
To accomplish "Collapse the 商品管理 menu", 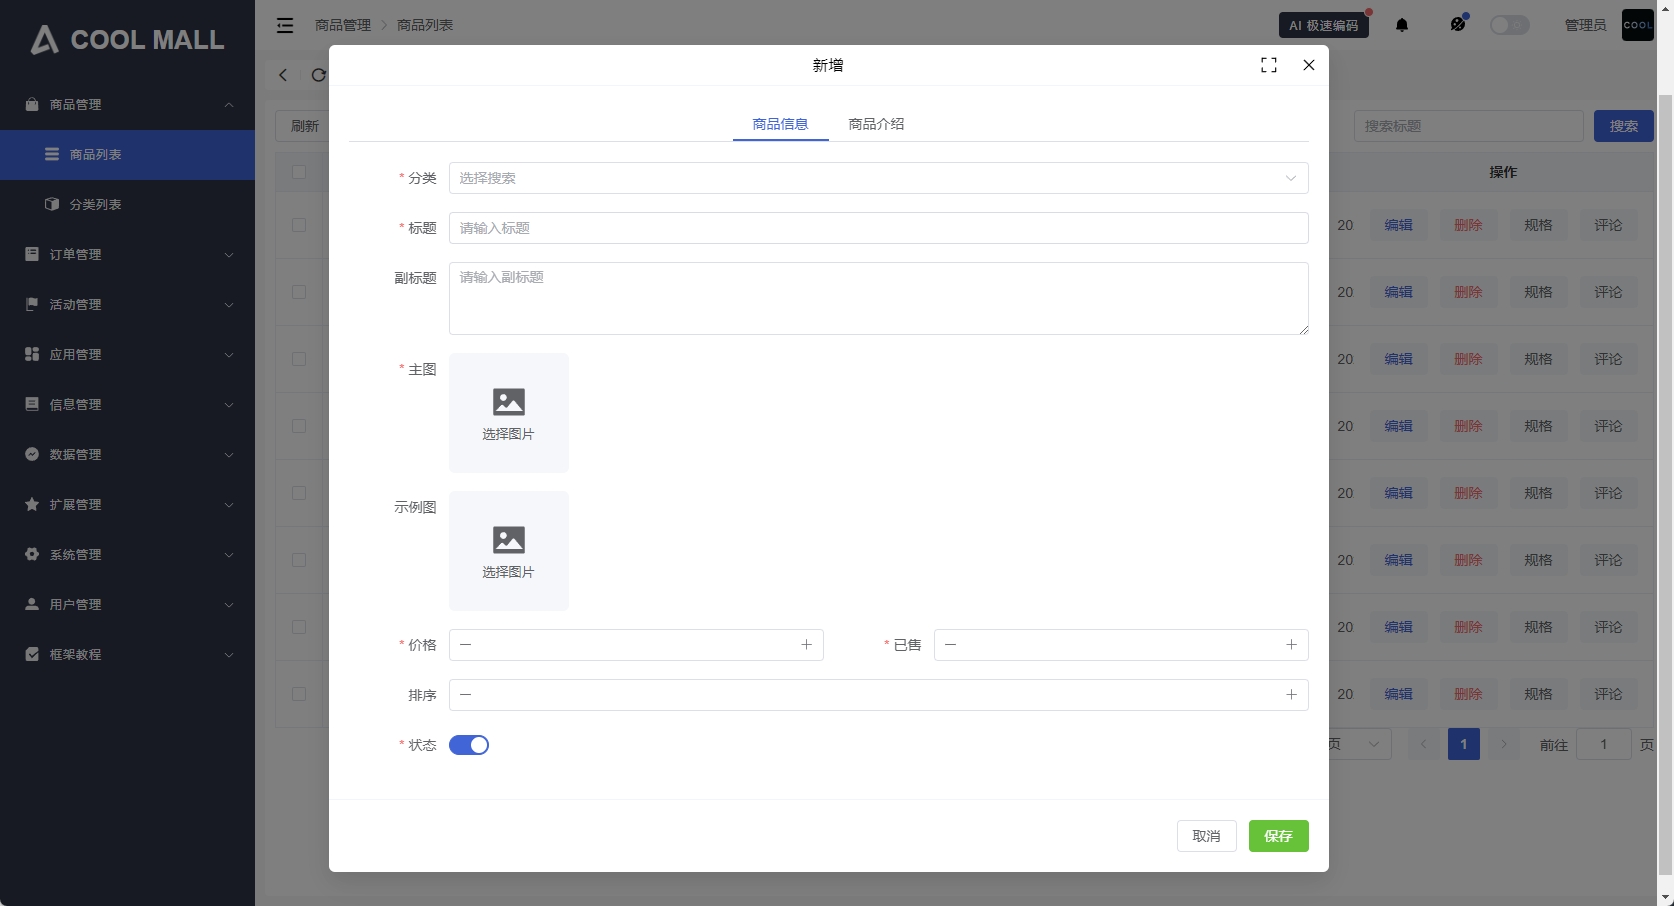I will tap(127, 105).
